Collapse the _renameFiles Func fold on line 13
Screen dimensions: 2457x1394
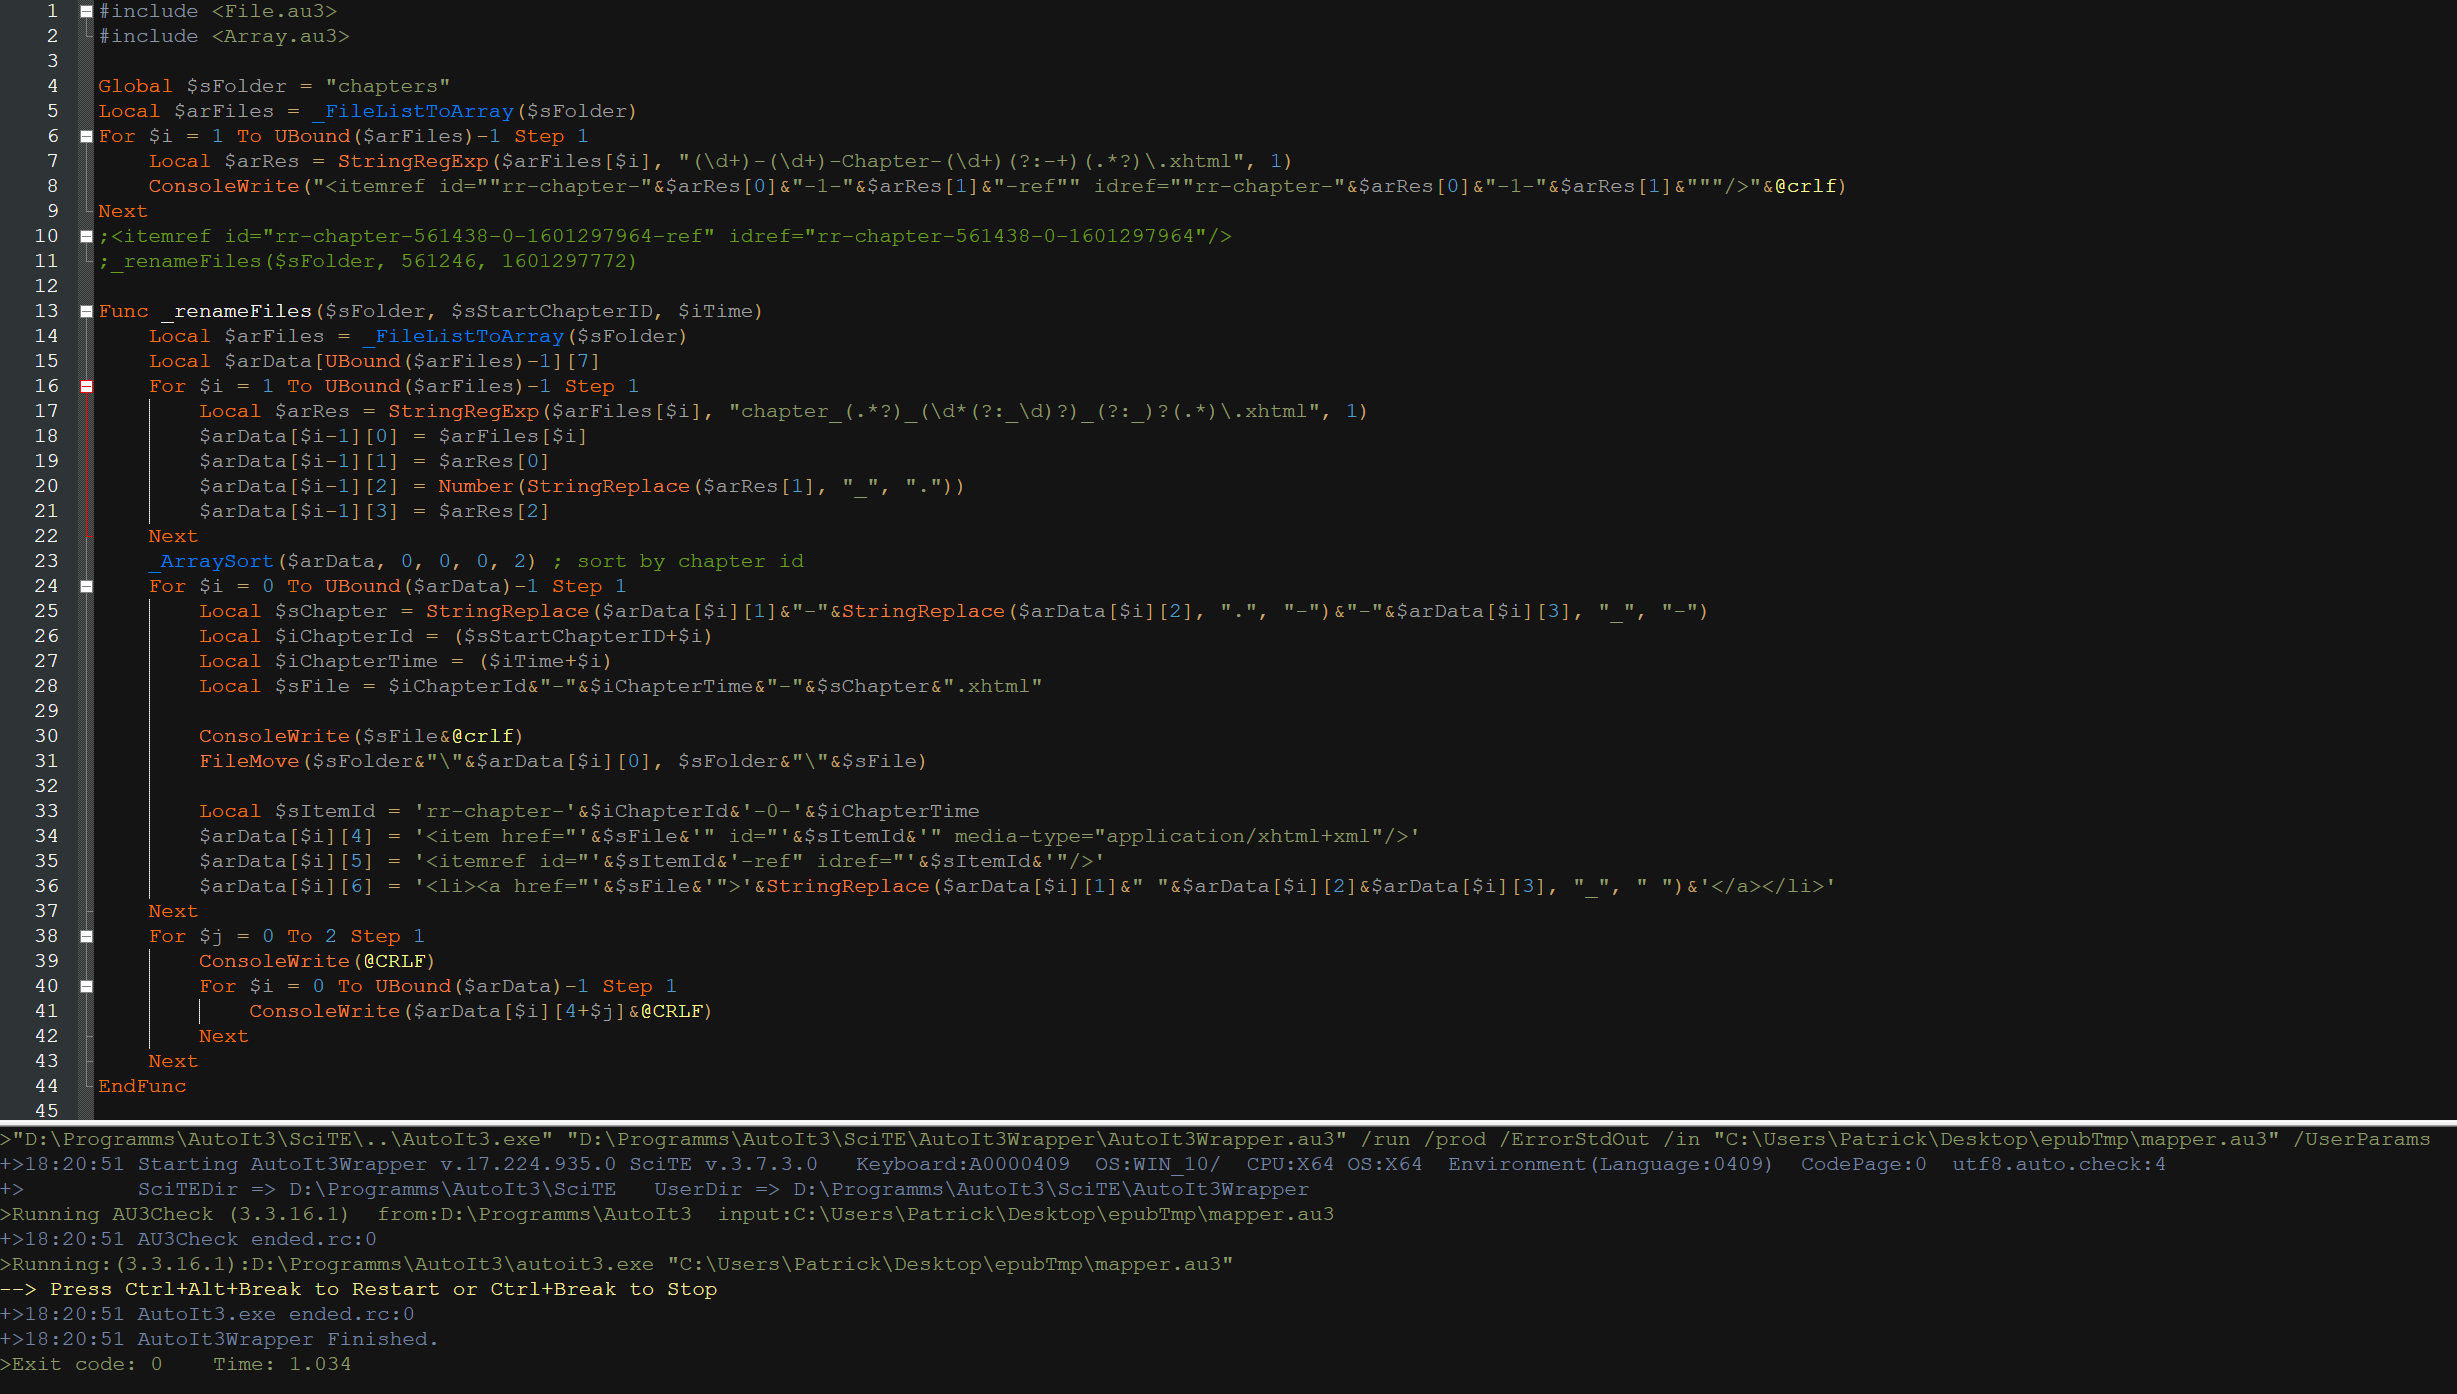coord(87,311)
